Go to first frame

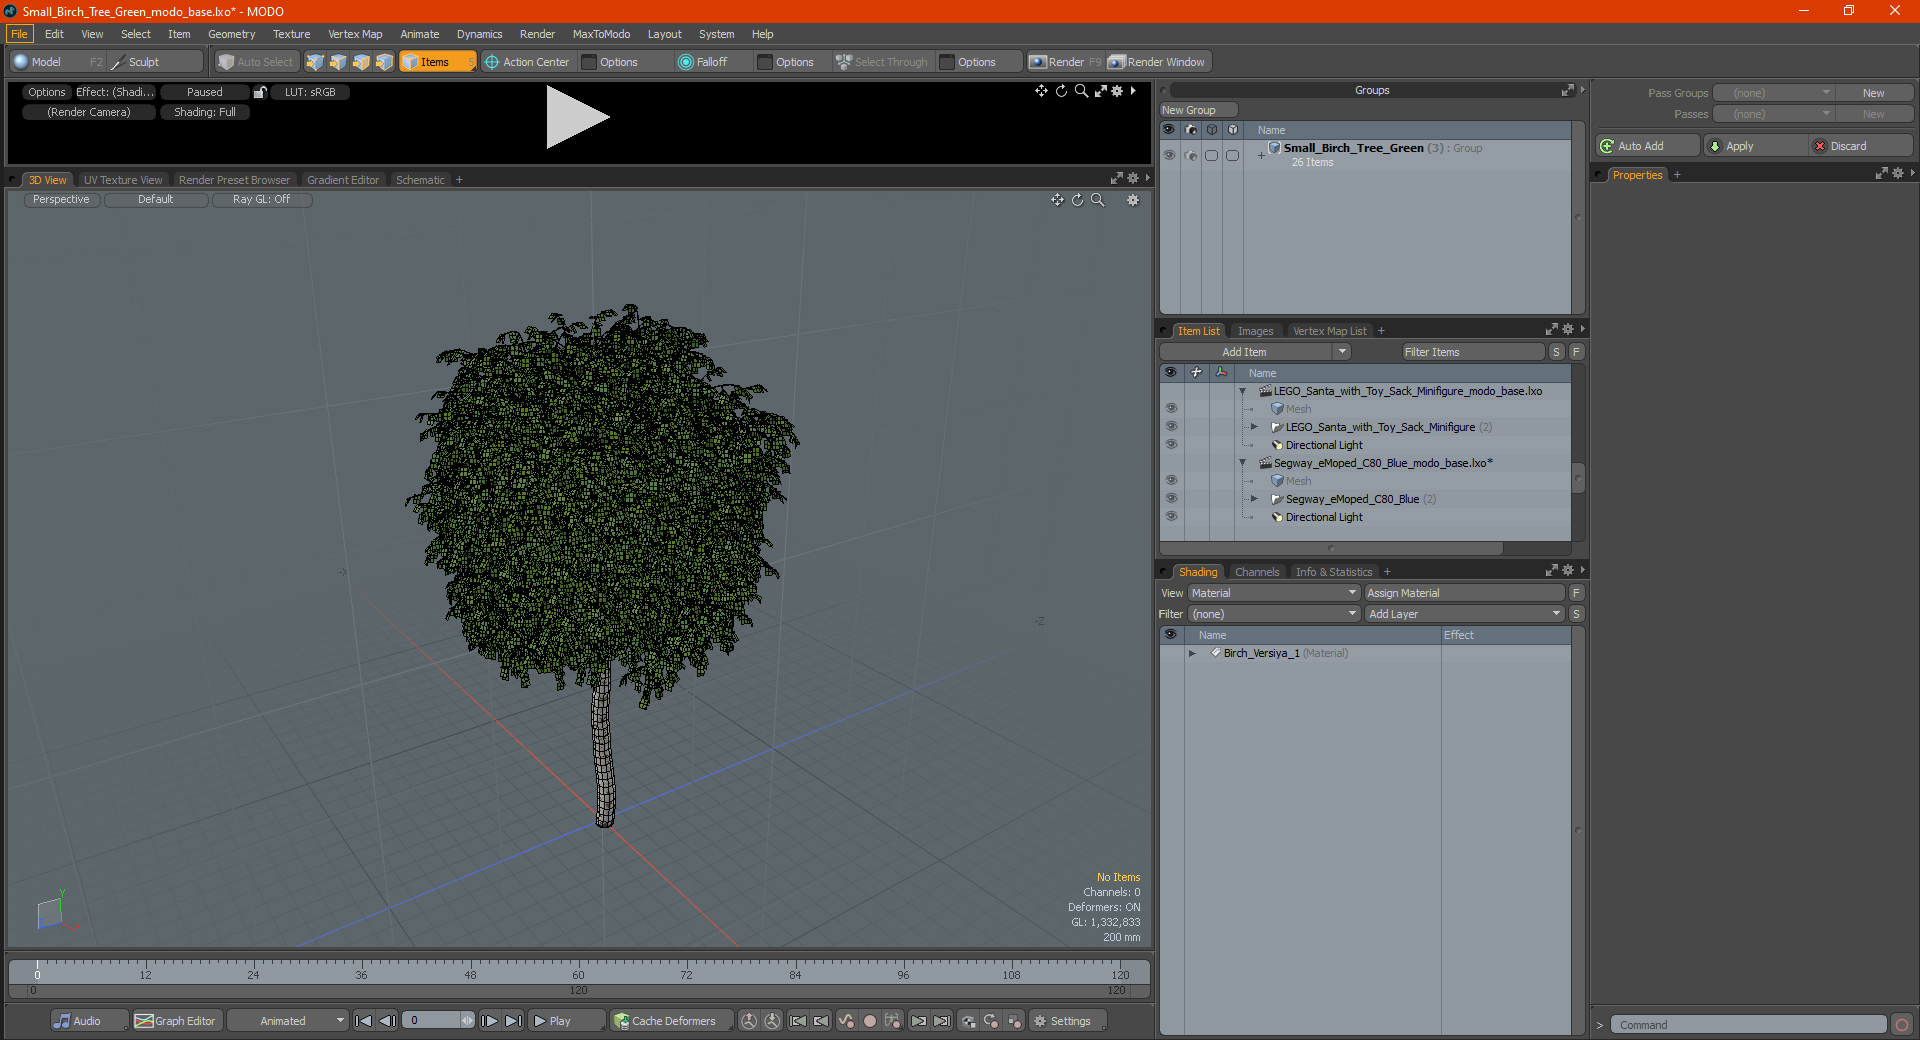click(364, 1021)
